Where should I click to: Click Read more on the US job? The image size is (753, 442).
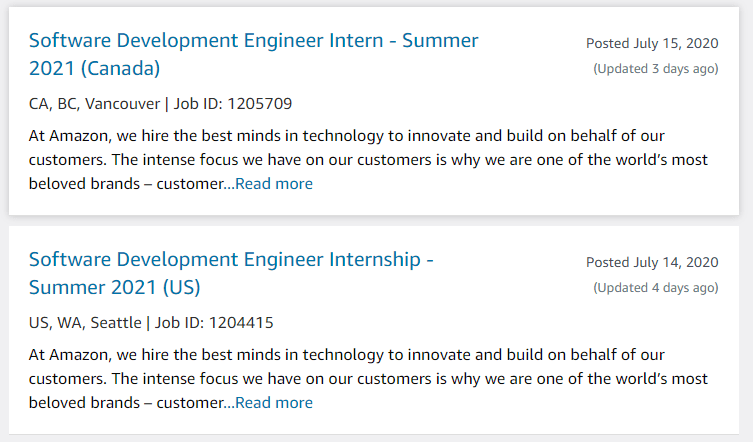(x=274, y=403)
